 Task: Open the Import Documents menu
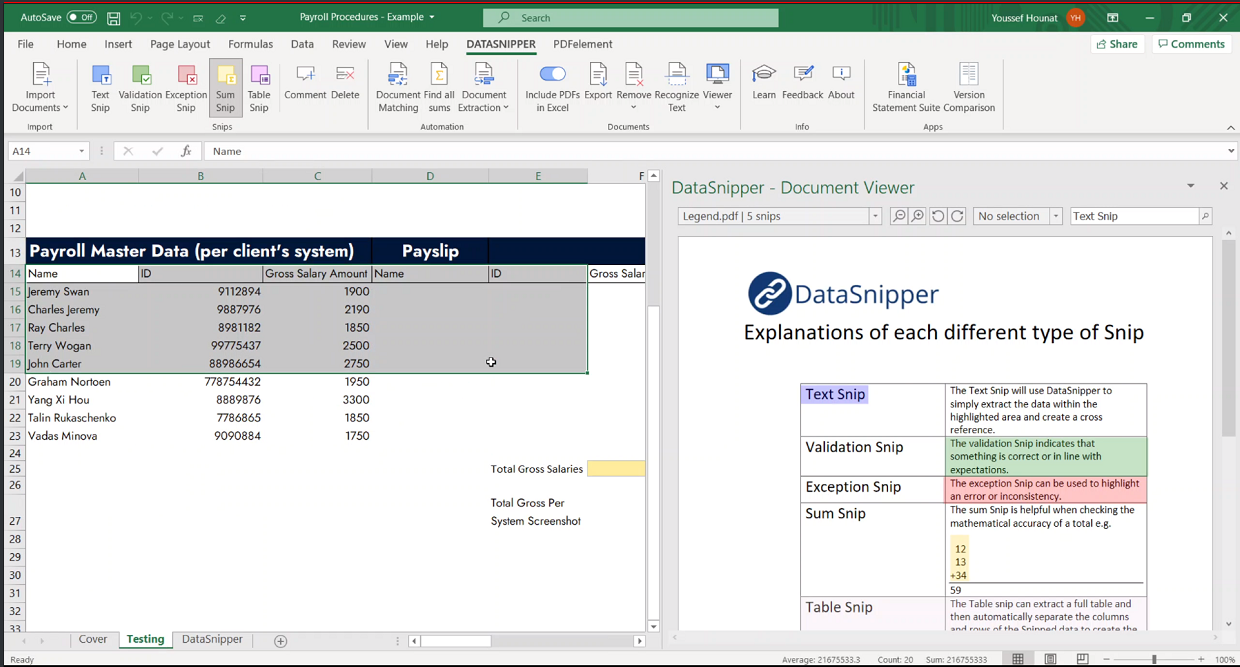click(40, 88)
